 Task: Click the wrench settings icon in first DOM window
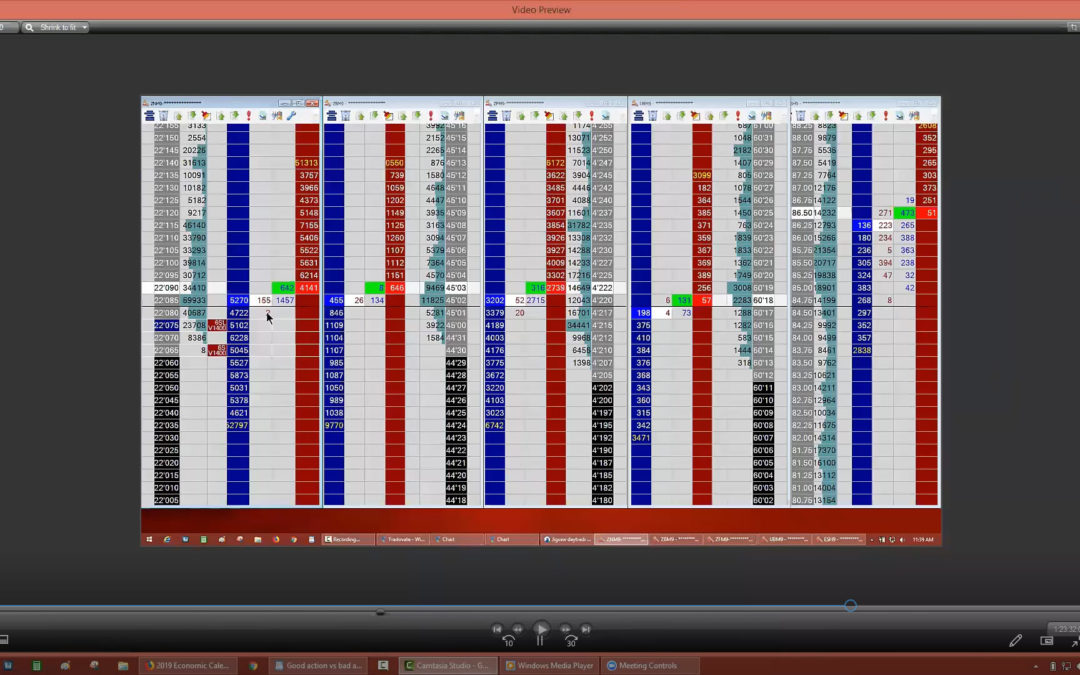[x=291, y=116]
